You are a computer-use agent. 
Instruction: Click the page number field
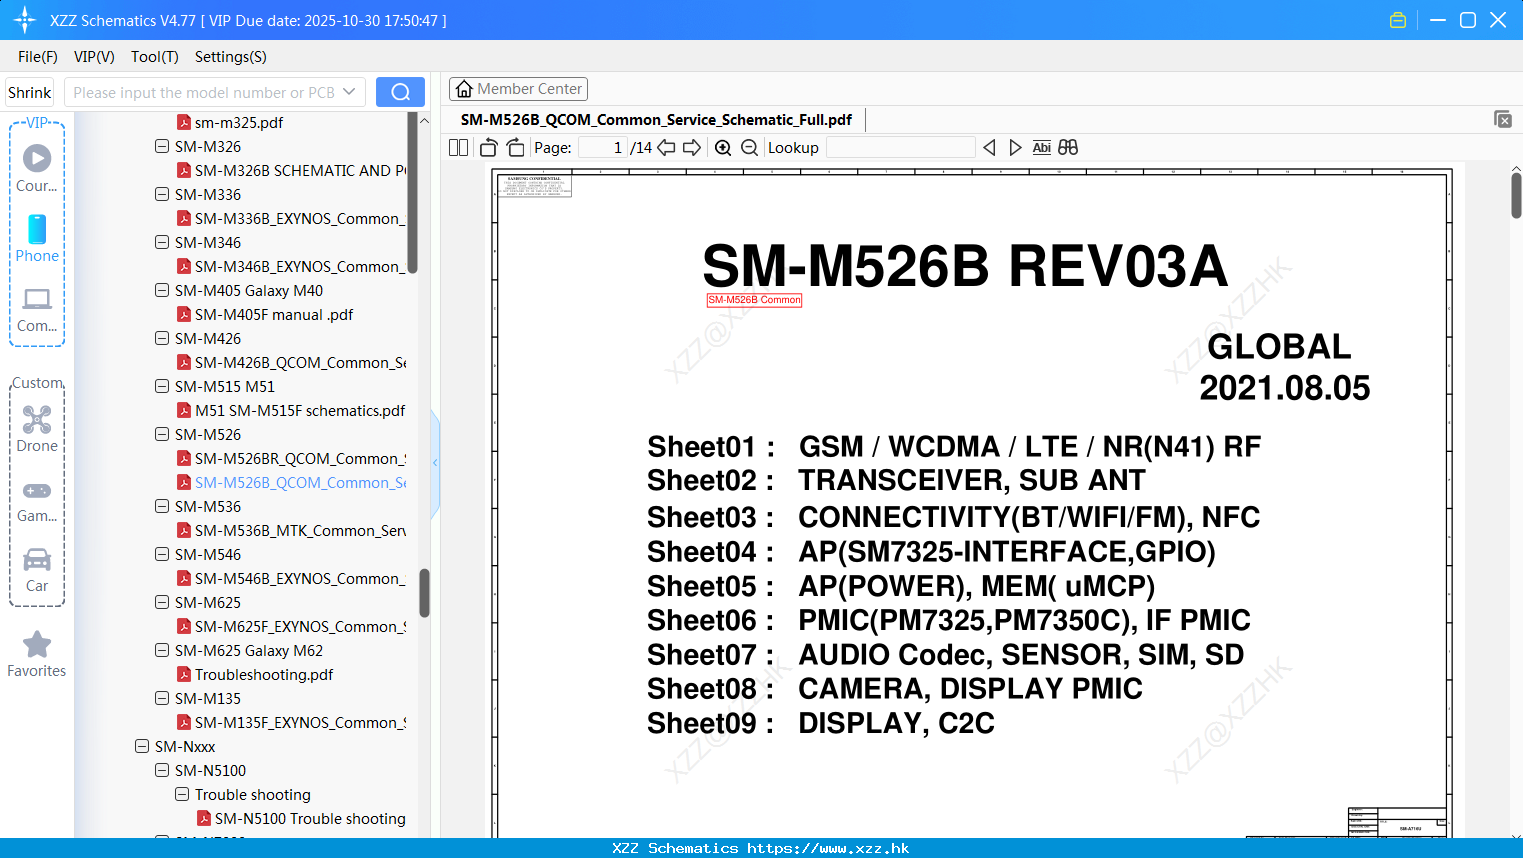point(602,147)
